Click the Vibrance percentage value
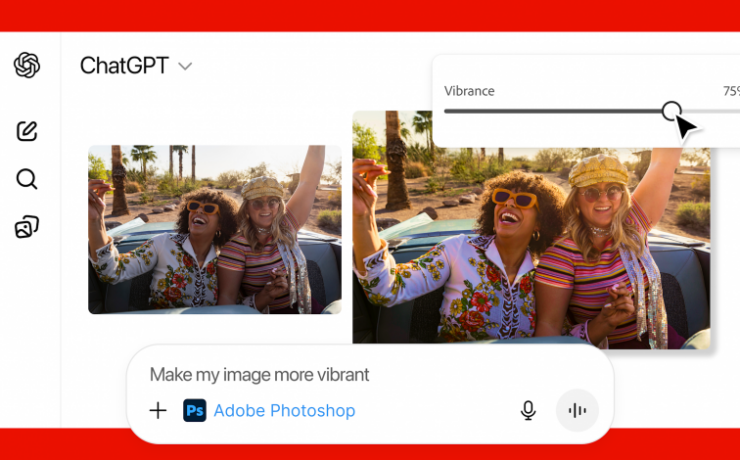The width and height of the screenshot is (740, 460). point(730,91)
